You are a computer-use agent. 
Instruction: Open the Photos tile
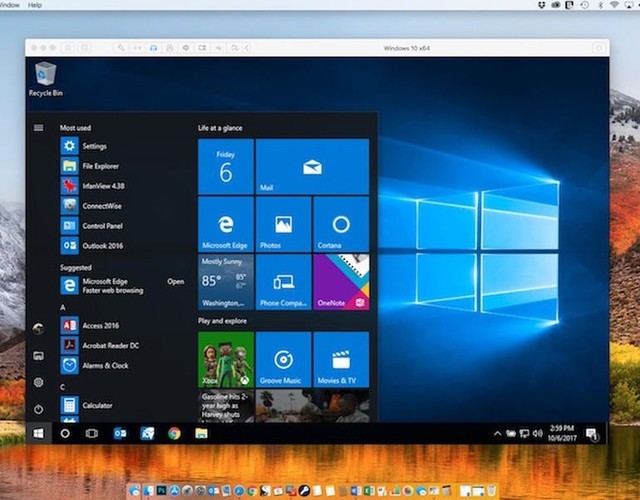click(x=283, y=224)
